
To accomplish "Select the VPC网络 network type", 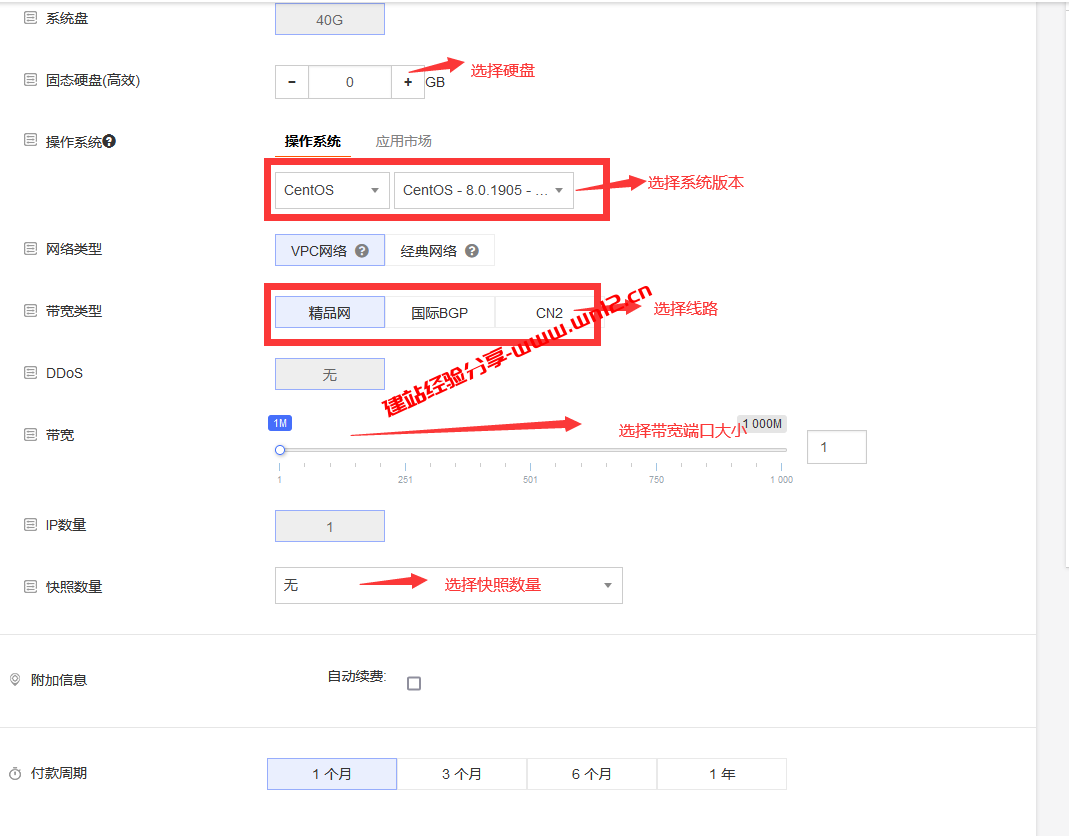I will tap(325, 249).
